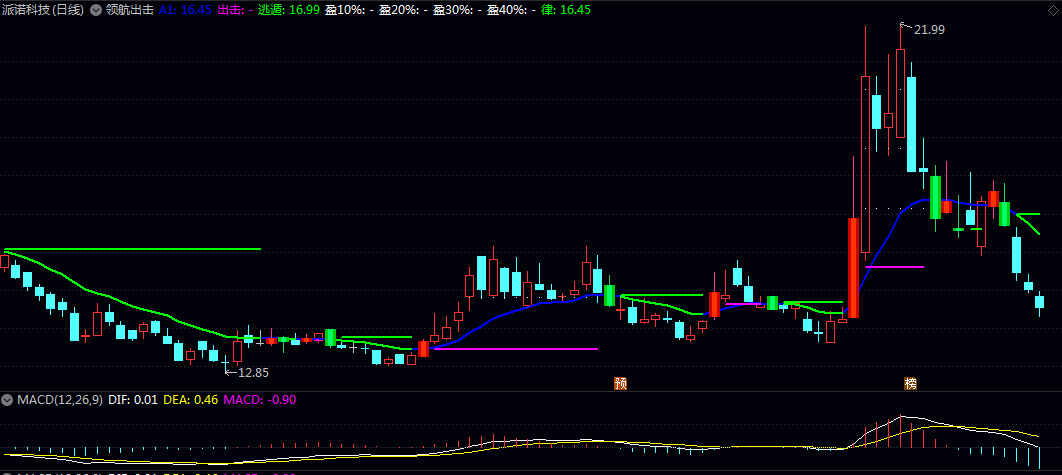
Task: Select the 21.99 high price label
Action: point(929,29)
